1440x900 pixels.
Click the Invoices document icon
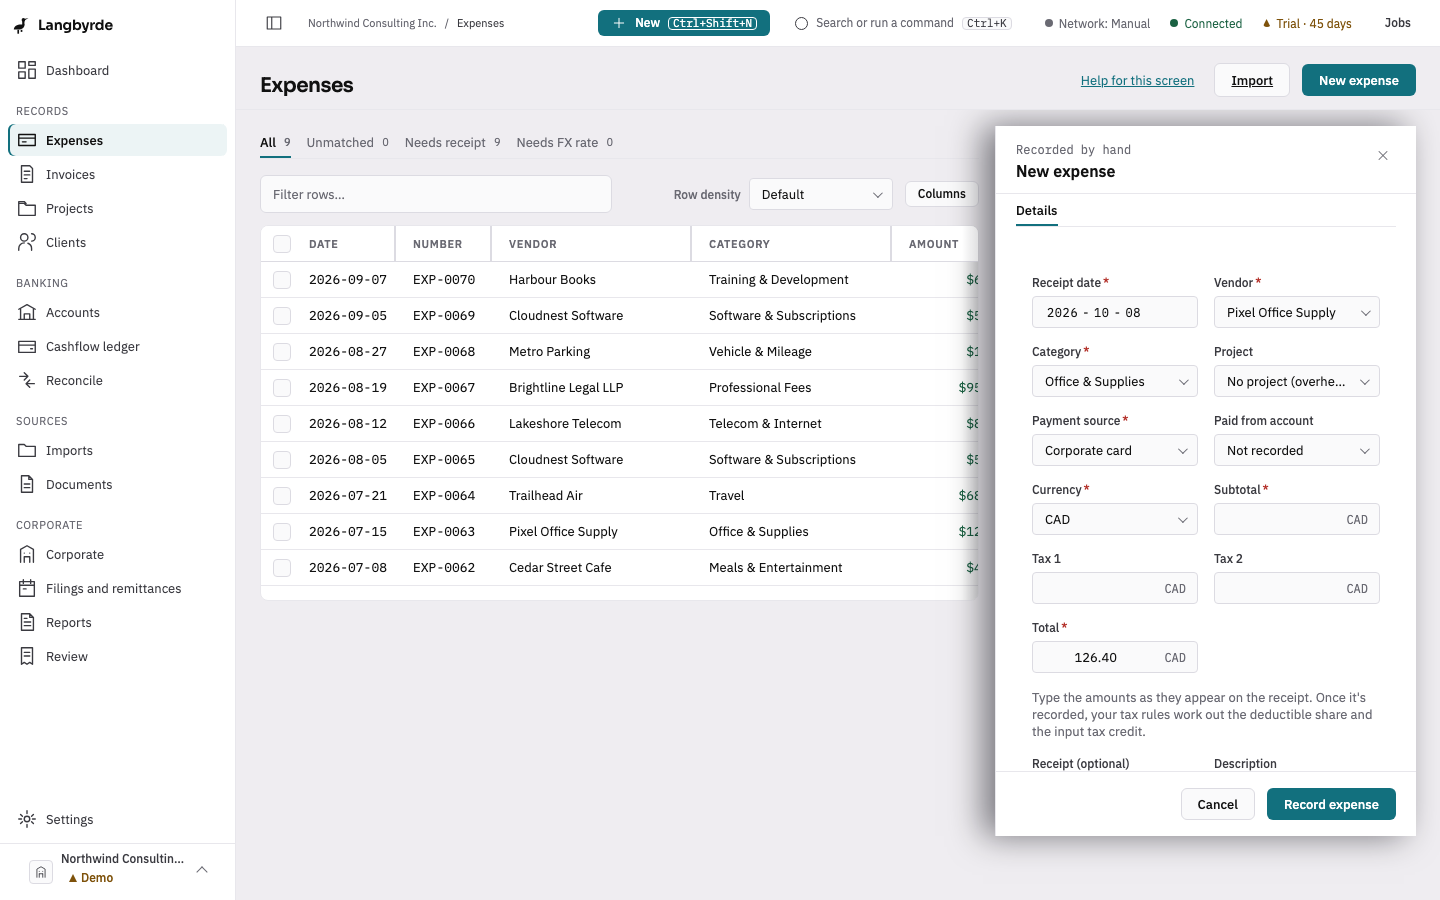(x=27, y=174)
